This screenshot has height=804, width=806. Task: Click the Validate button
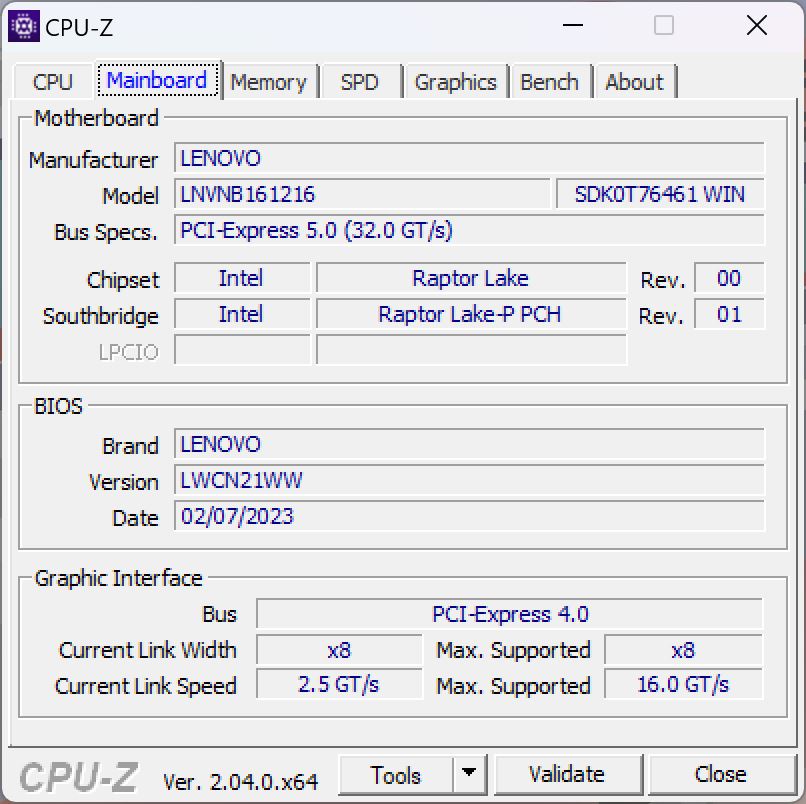567,775
